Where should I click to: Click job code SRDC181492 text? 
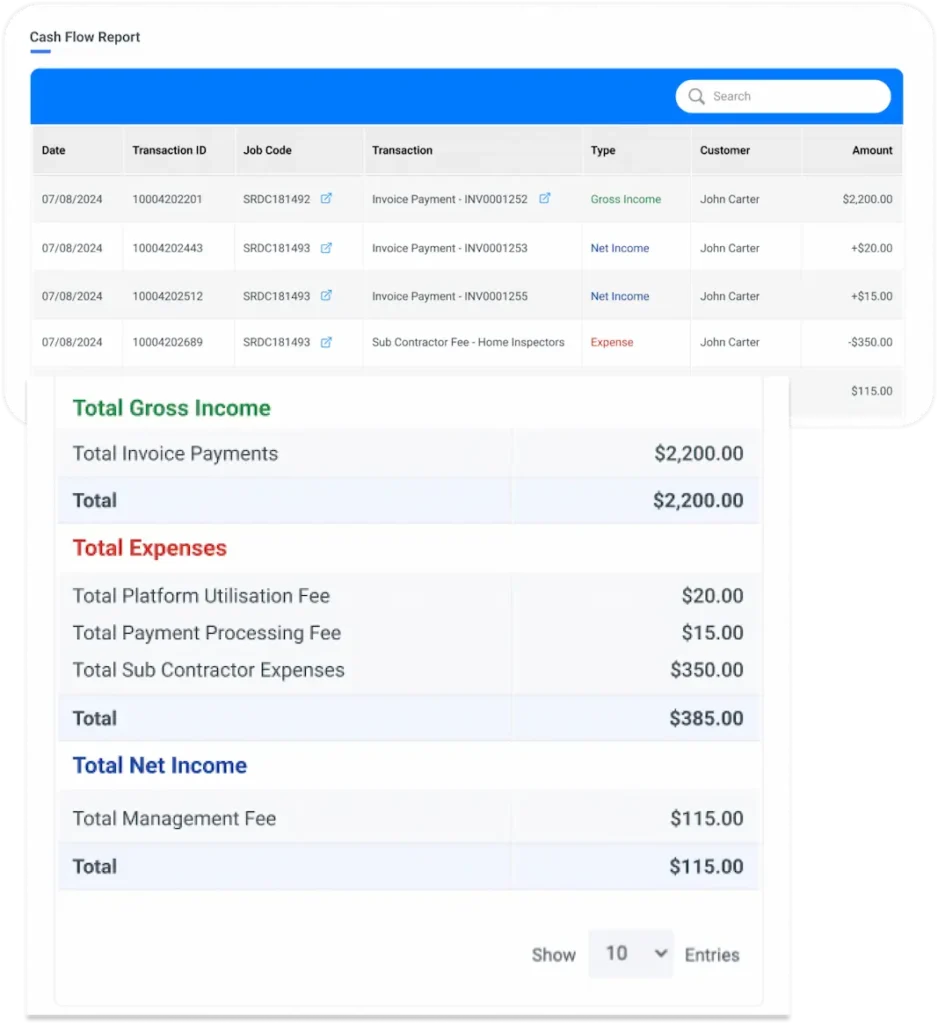[x=276, y=199]
